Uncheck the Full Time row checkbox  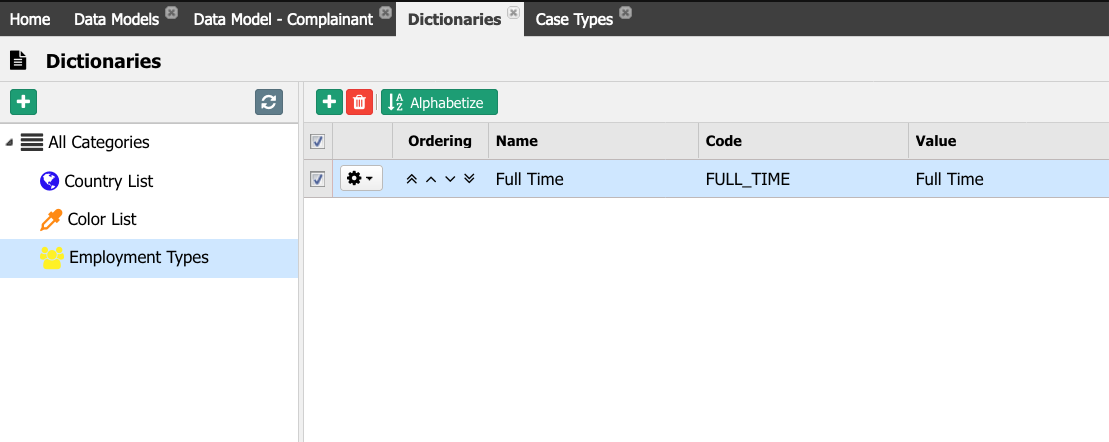318,180
